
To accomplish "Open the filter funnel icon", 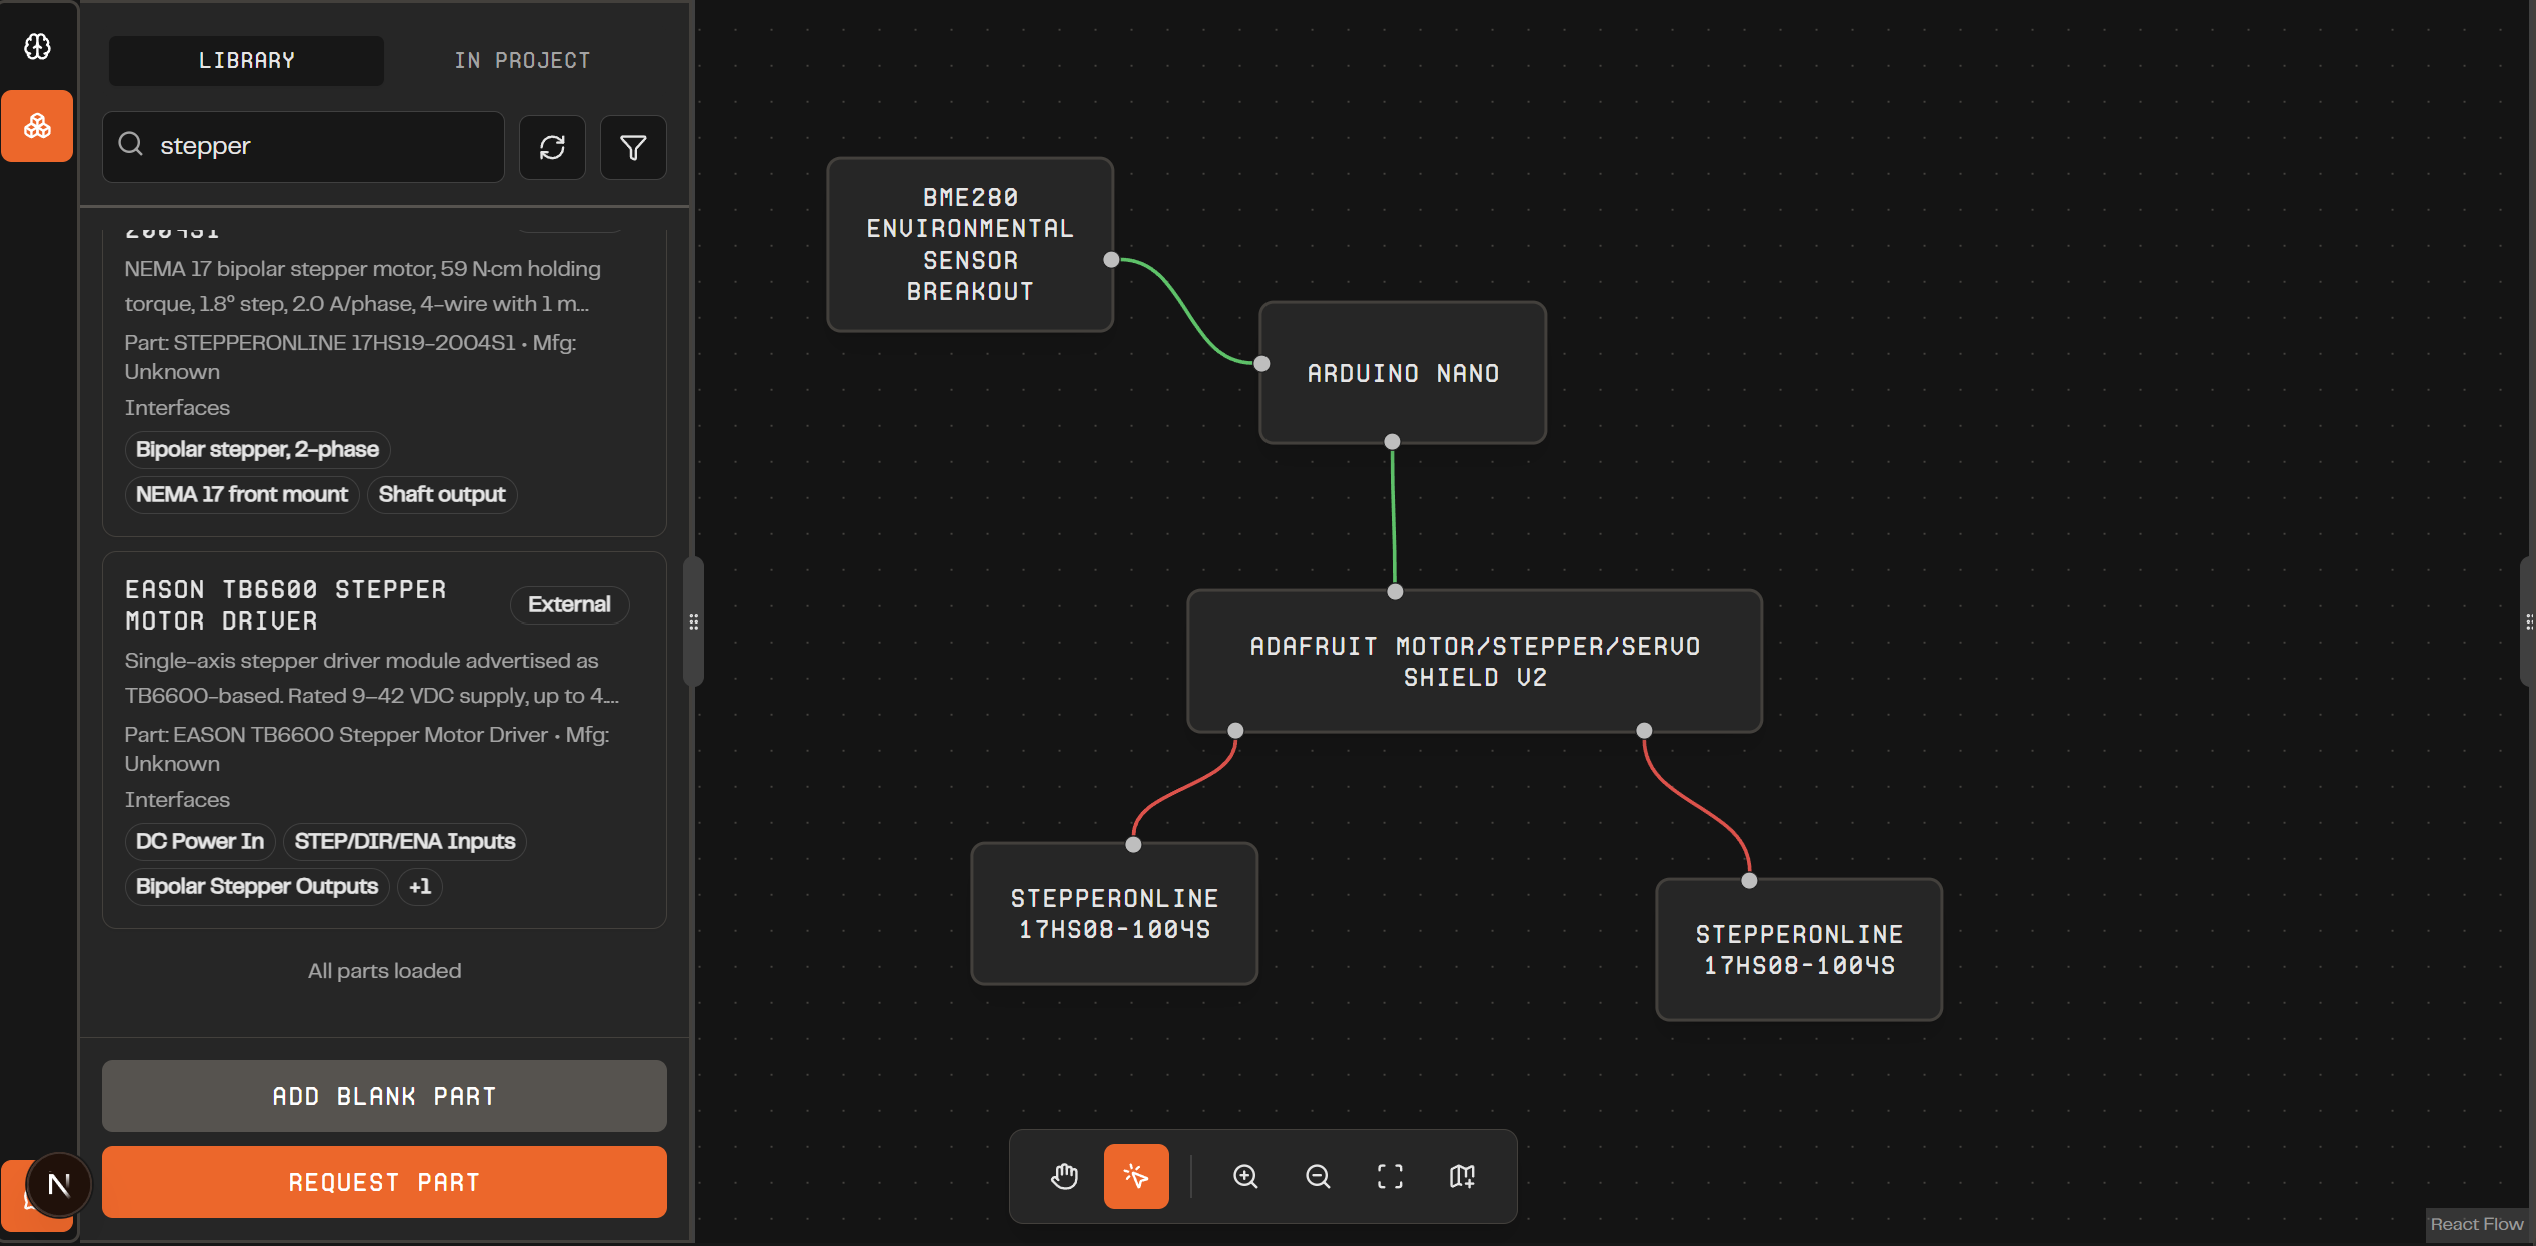I will pyautogui.click(x=632, y=148).
